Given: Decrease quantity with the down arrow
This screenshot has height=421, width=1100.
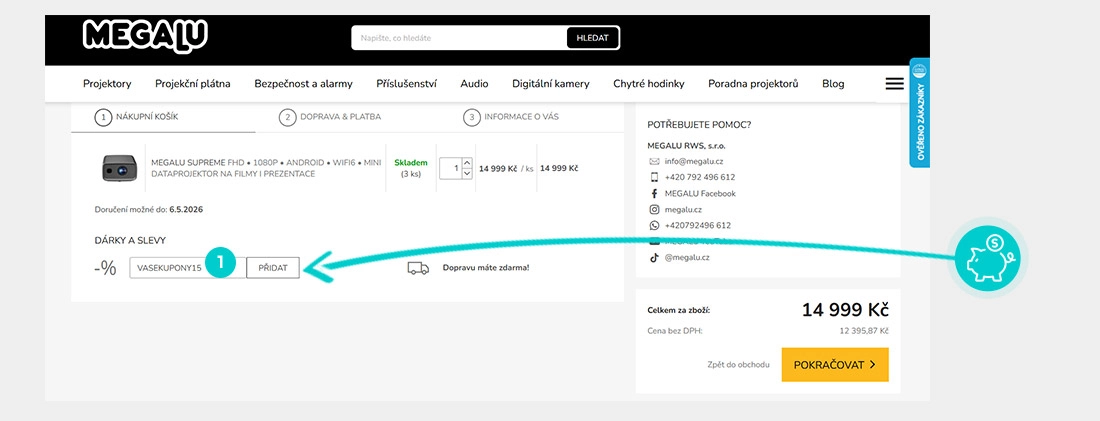Looking at the screenshot, I should click(x=468, y=173).
